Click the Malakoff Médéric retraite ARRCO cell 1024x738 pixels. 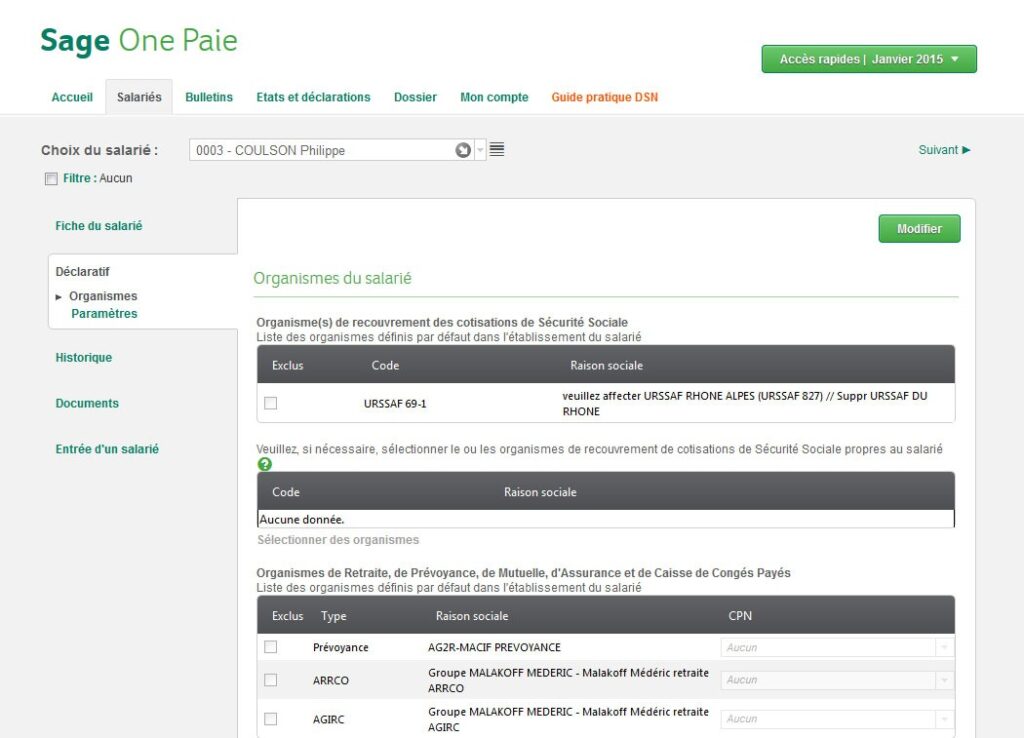click(568, 680)
